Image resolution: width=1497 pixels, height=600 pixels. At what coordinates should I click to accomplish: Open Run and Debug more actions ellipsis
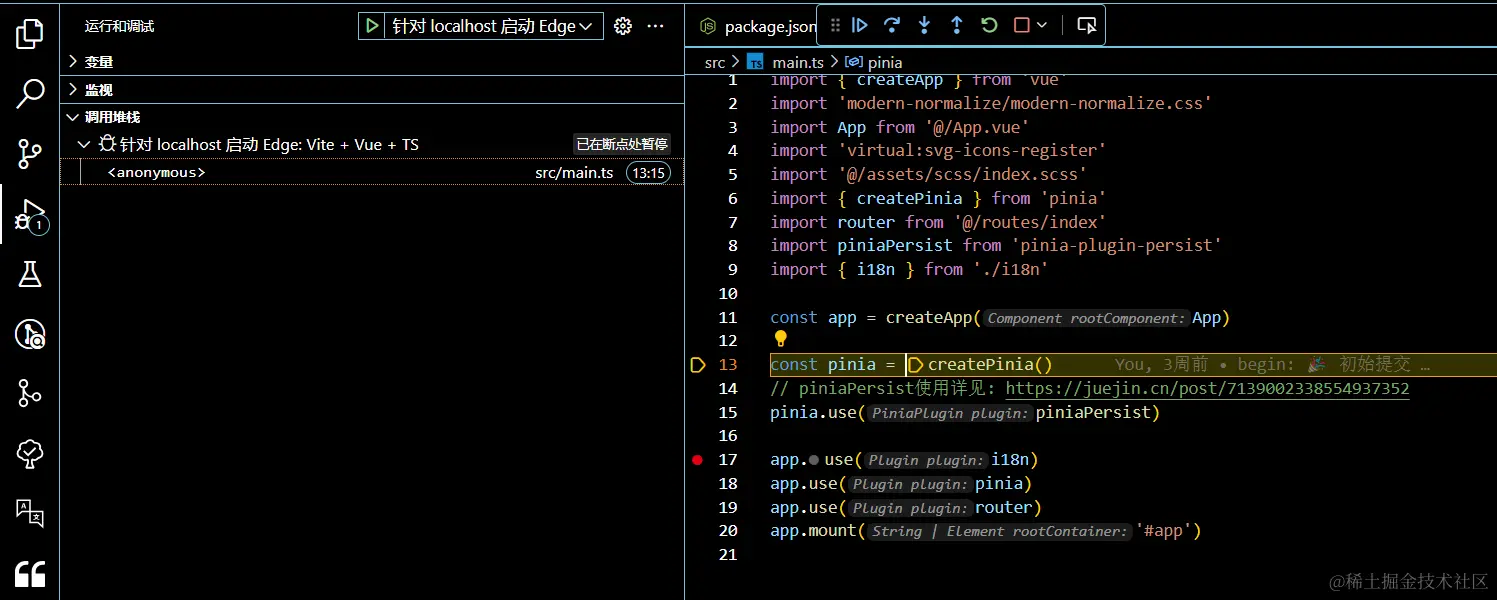click(656, 26)
